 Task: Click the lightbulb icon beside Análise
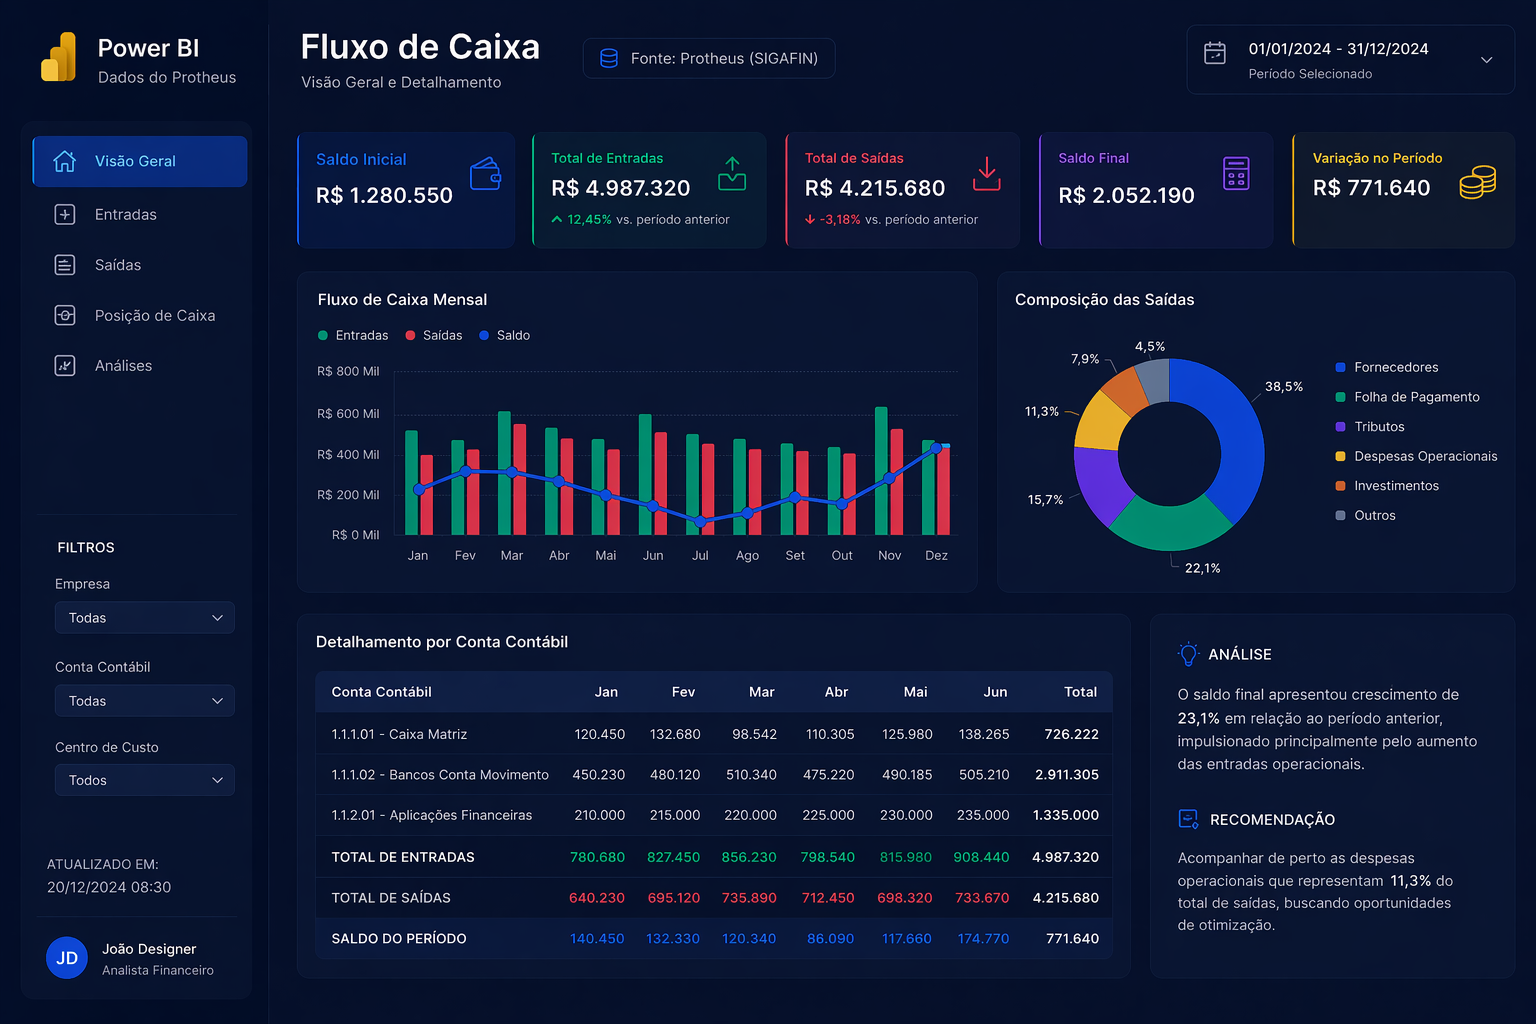pos(1188,654)
